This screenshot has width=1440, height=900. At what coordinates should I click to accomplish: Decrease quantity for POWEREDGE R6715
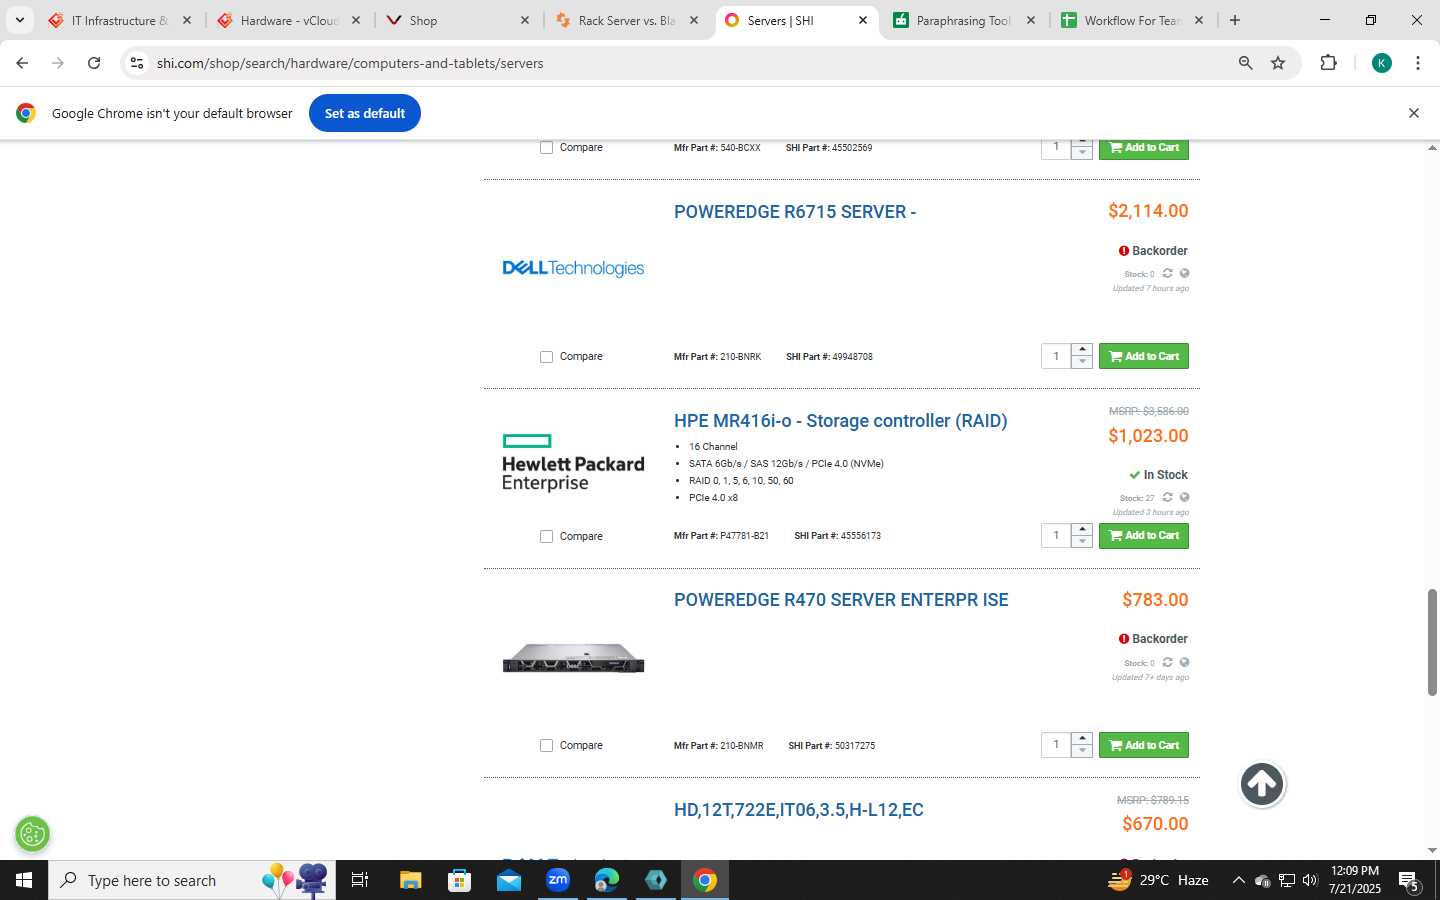click(x=1082, y=362)
